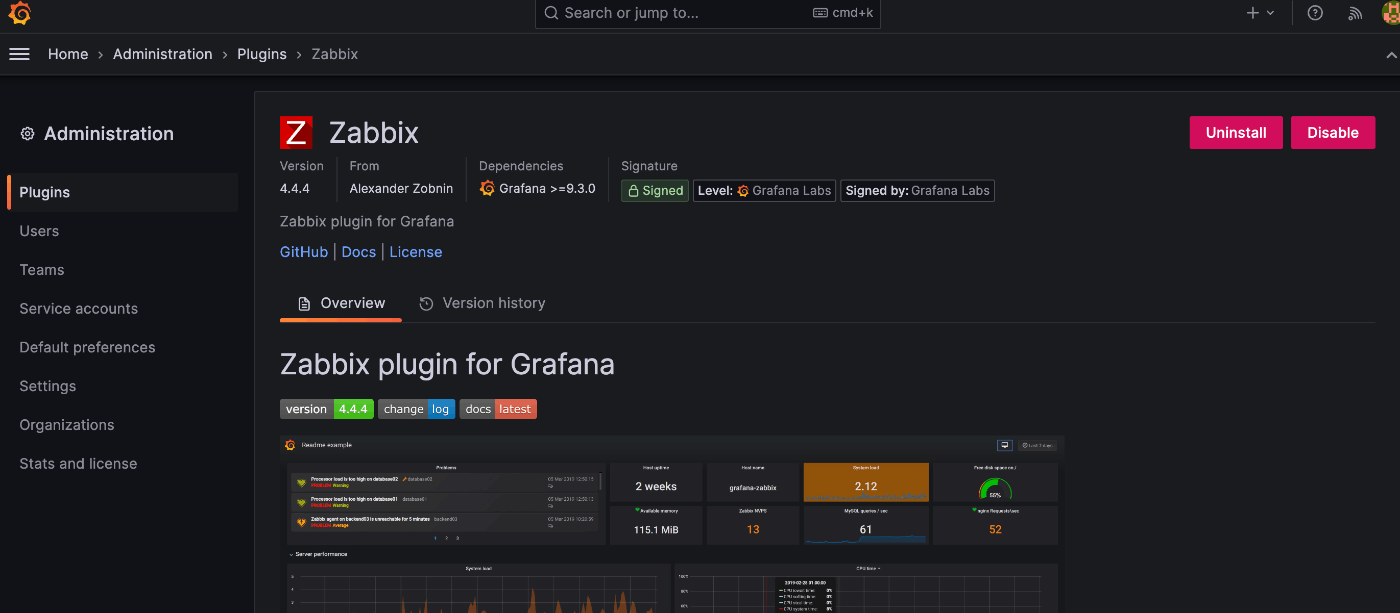The width and height of the screenshot is (1400, 613).
Task: Click the Grafana icon beside the dependency version
Action: click(488, 188)
